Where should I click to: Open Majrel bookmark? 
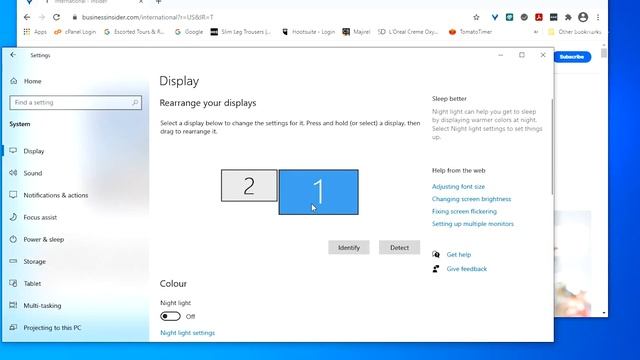(x=356, y=31)
